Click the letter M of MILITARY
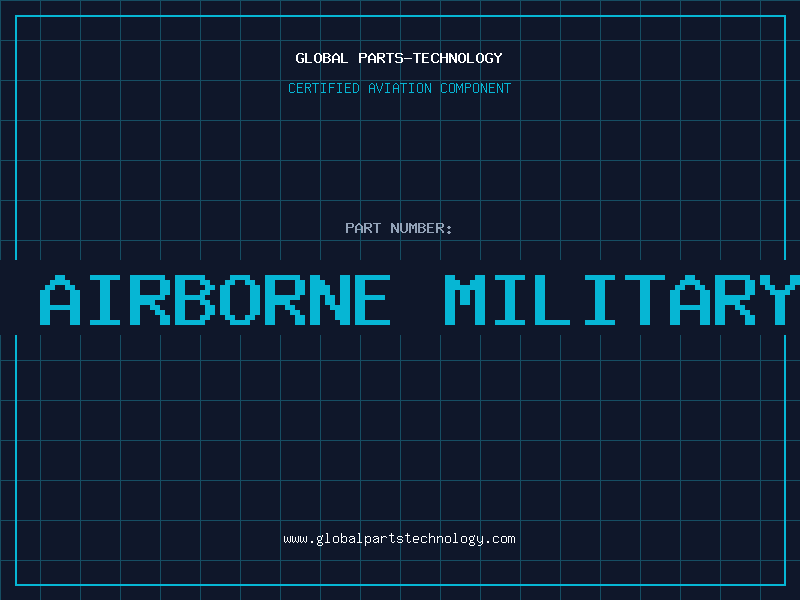The image size is (800, 600). click(465, 300)
